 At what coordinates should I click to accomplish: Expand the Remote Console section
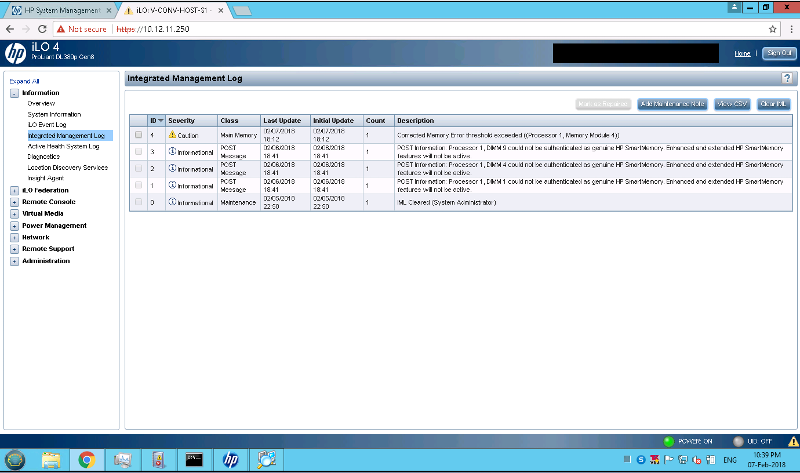pos(14,202)
